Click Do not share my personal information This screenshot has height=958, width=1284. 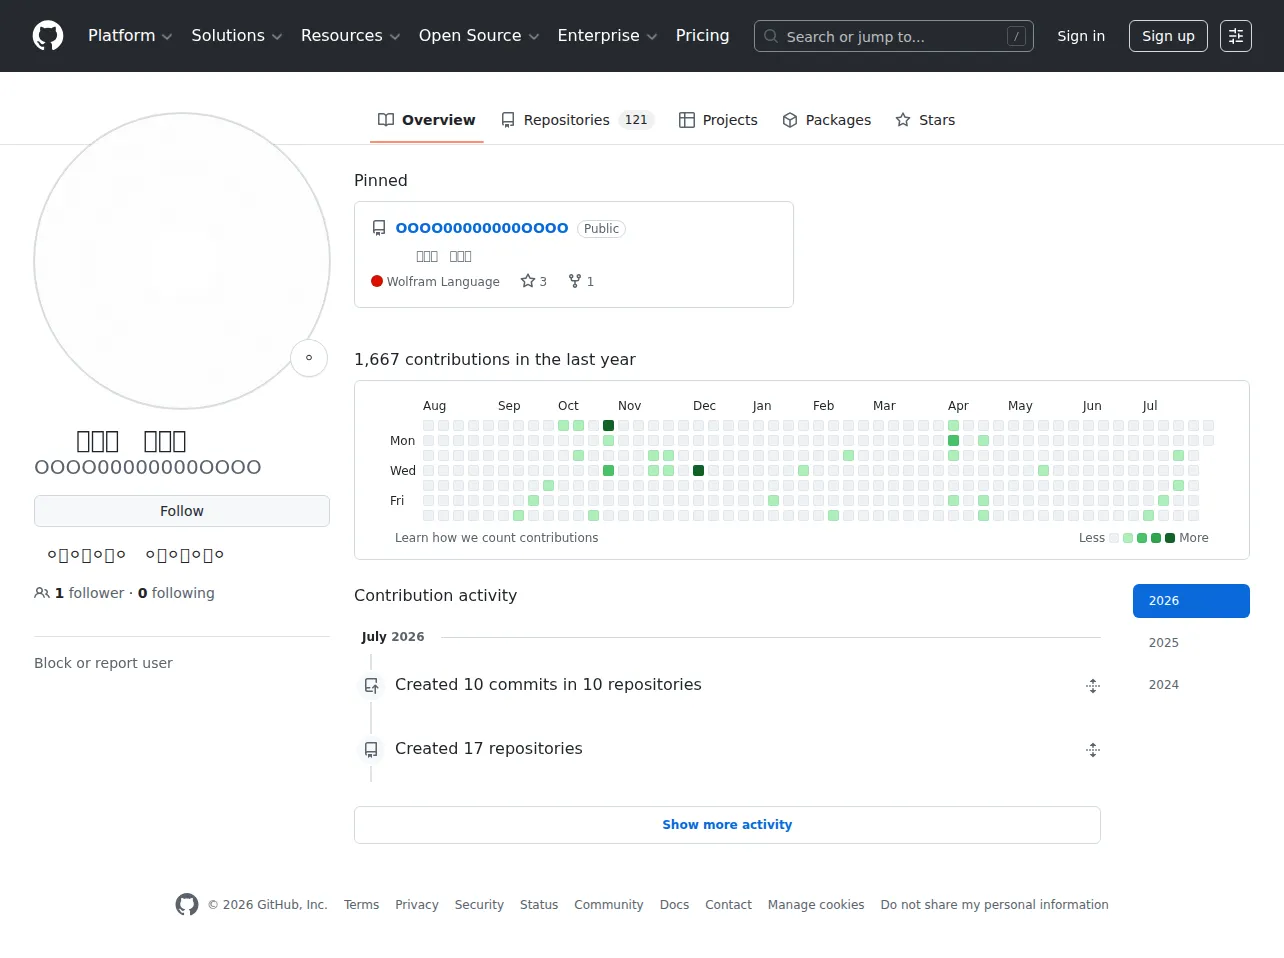click(x=995, y=905)
